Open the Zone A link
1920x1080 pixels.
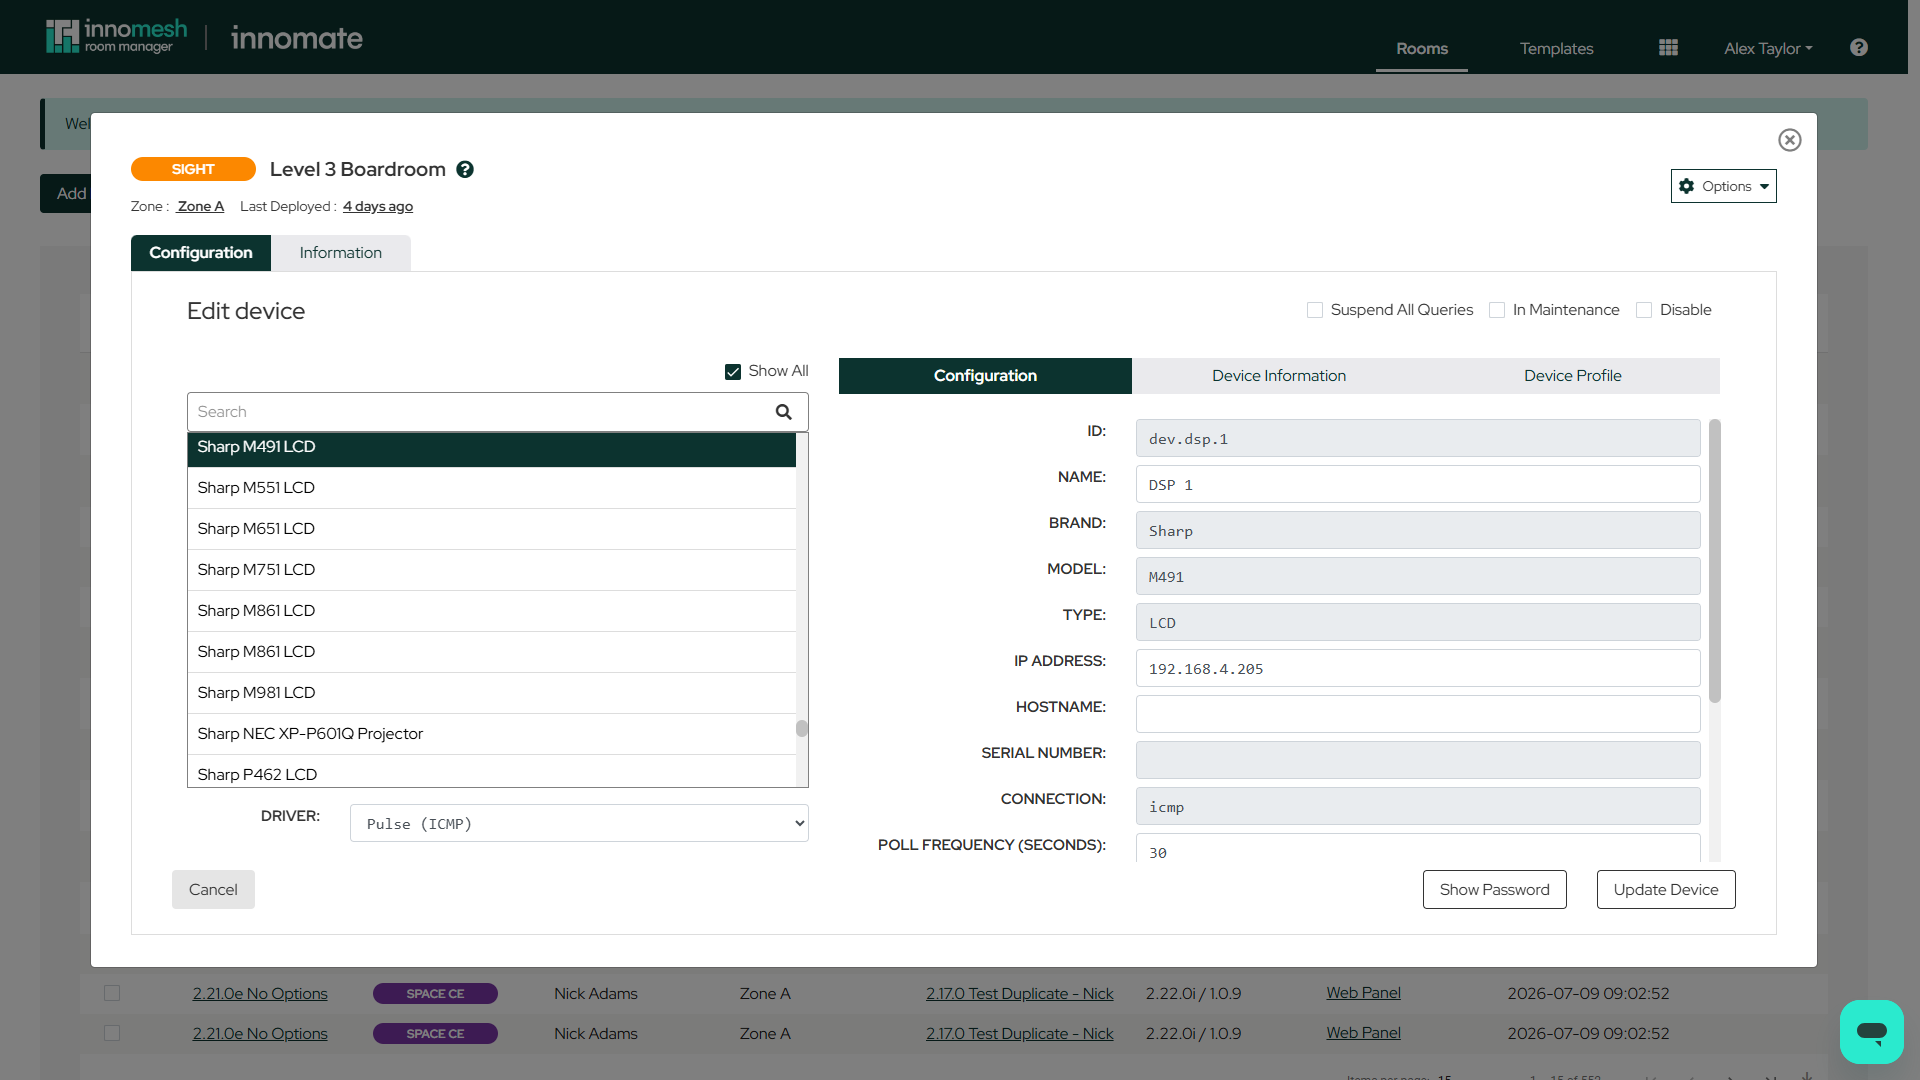(201, 206)
